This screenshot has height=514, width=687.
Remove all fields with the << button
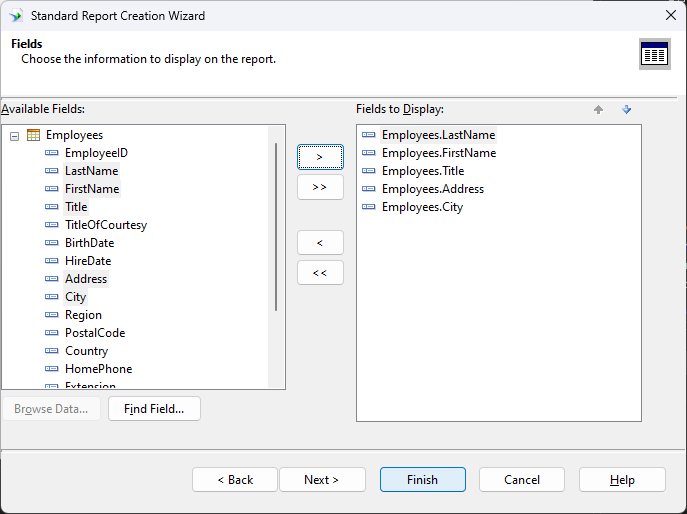320,273
